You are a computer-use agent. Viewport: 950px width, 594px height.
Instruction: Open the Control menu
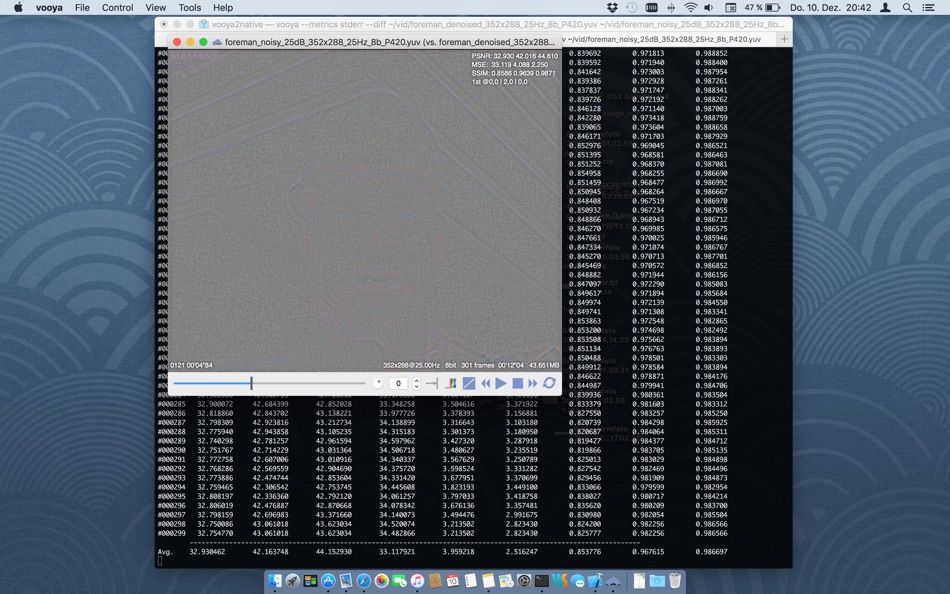tap(118, 7)
